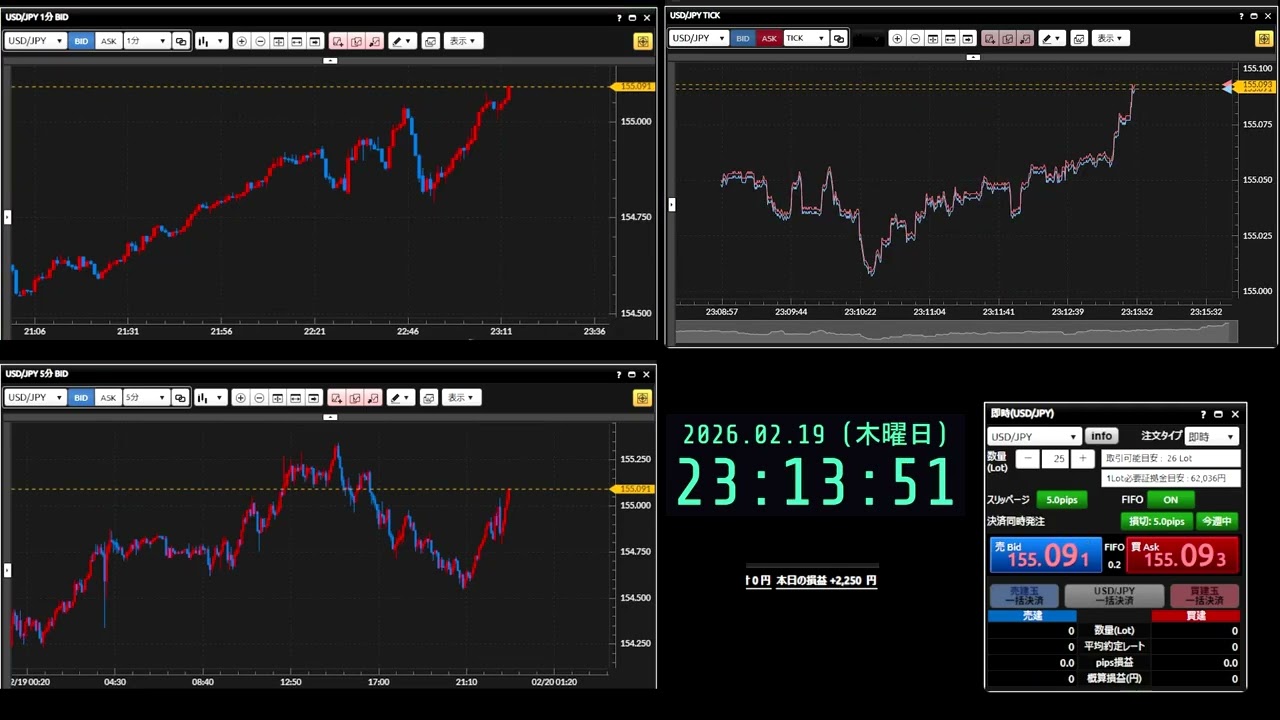This screenshot has height=720, width=1280.
Task: Select BID price in 5-minute chart
Action: tap(81, 397)
